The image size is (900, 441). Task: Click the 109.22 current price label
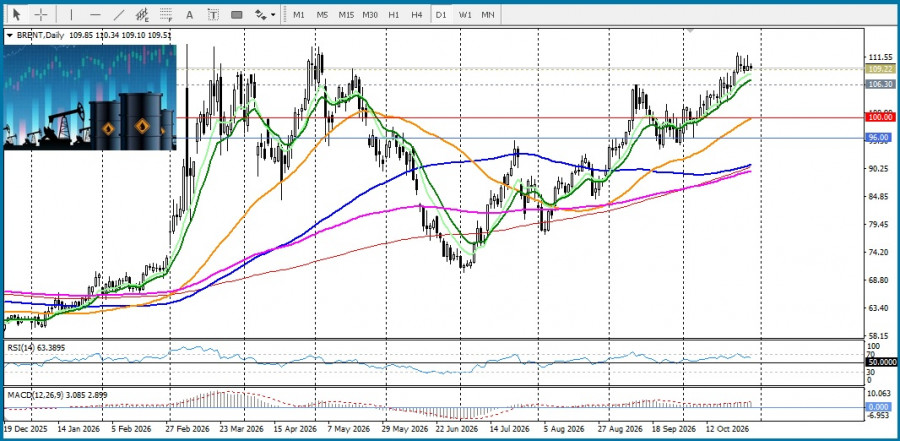(x=880, y=68)
